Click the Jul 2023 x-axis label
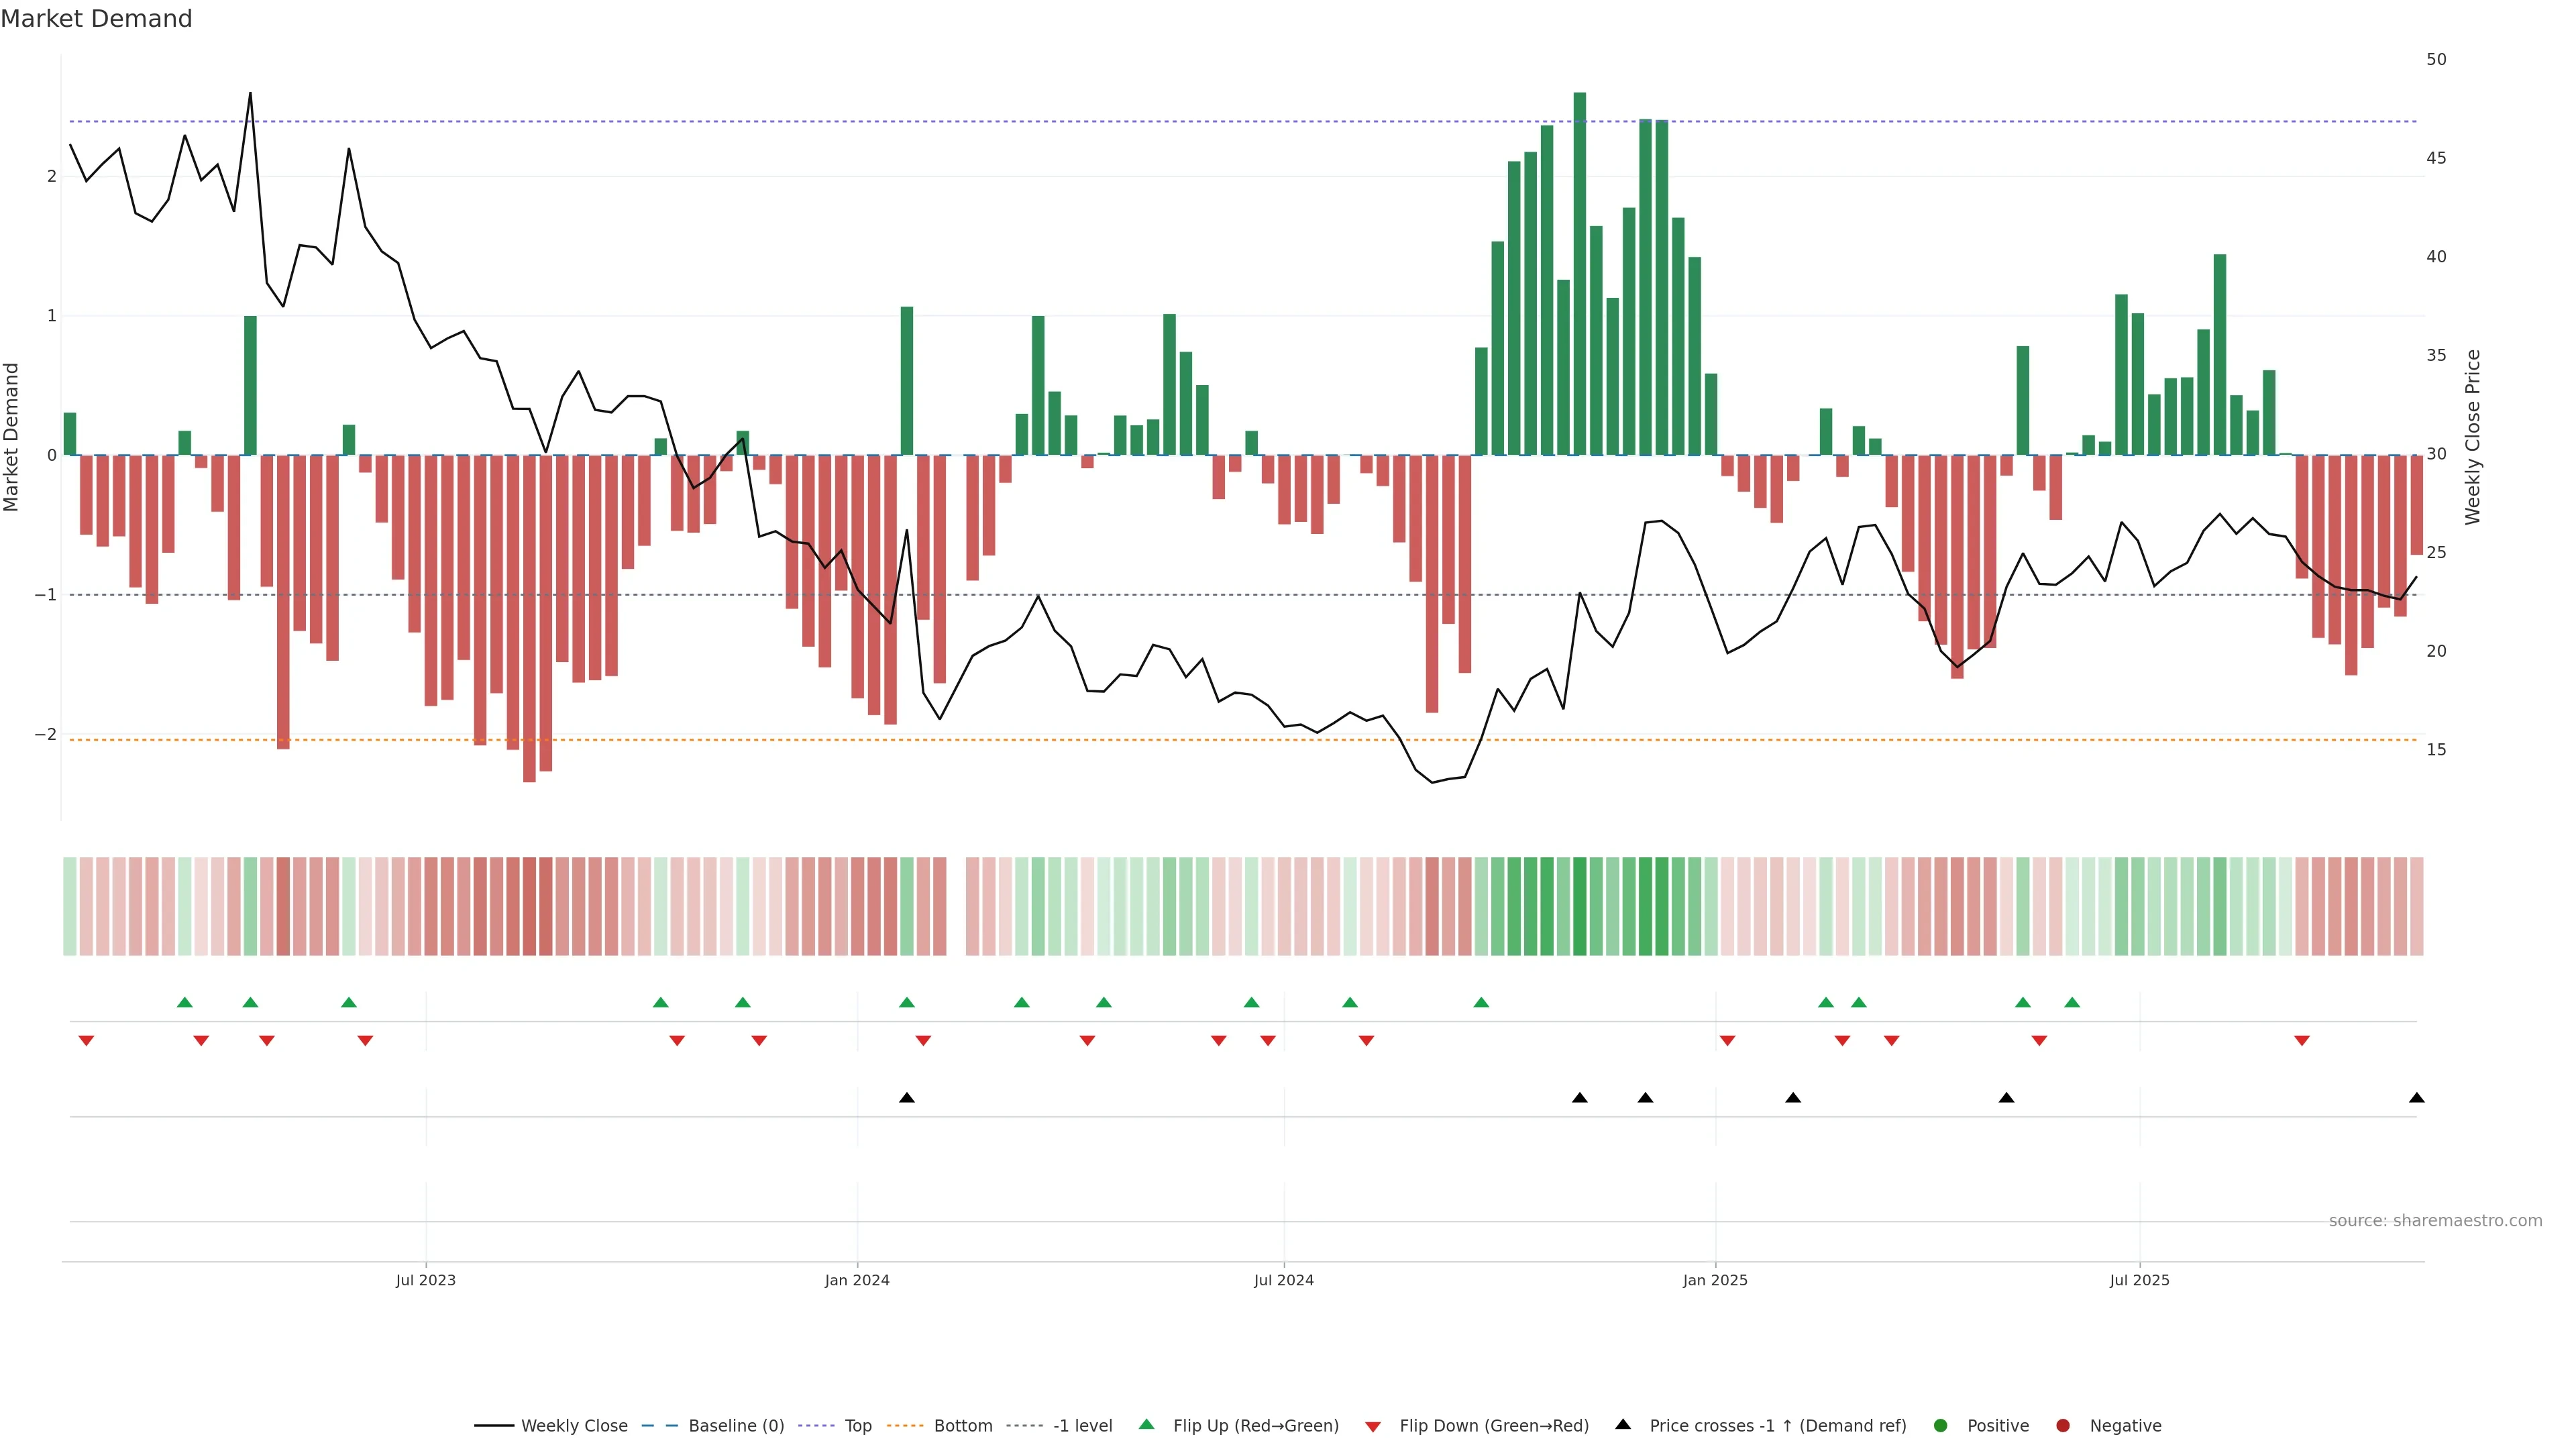The width and height of the screenshot is (2576, 1449). tap(425, 1280)
